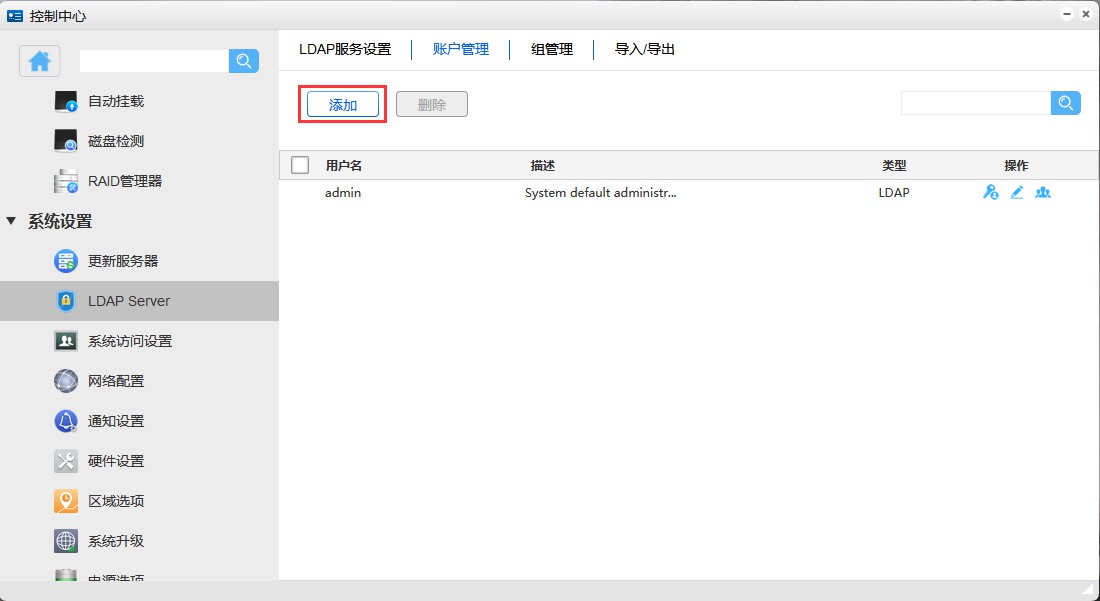Image resolution: width=1100 pixels, height=601 pixels.
Task: Select 网络配置 in the sidebar
Action: coord(115,381)
